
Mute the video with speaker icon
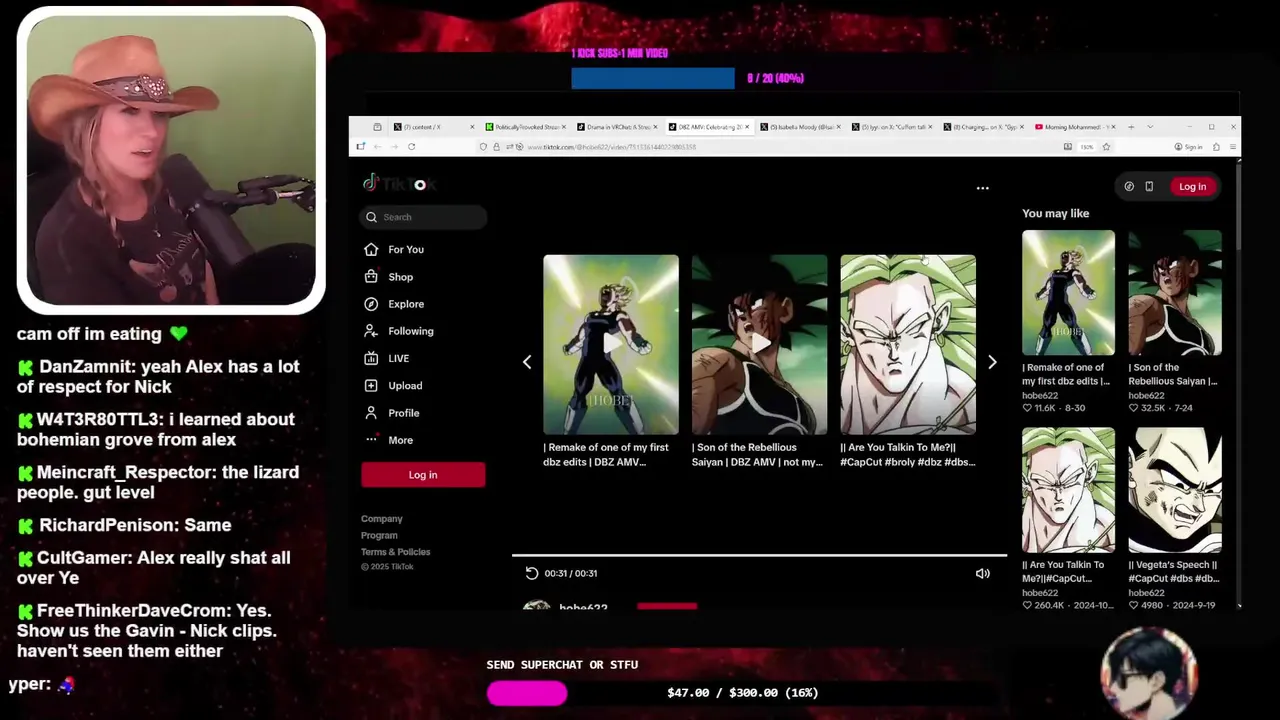pyautogui.click(x=982, y=573)
